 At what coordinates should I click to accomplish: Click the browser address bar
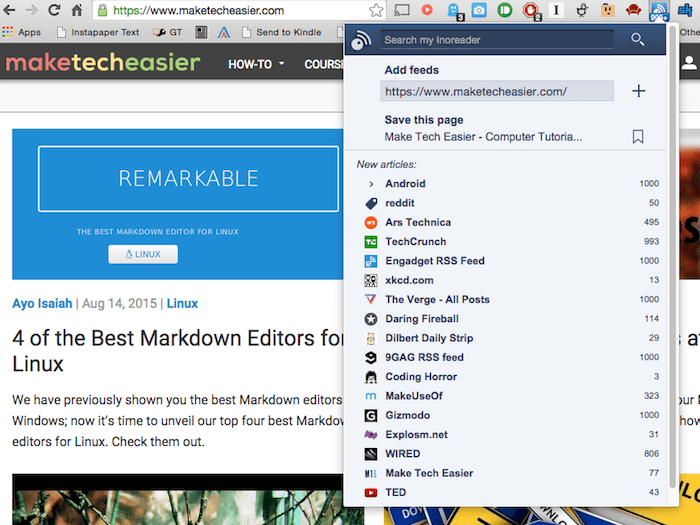point(239,10)
